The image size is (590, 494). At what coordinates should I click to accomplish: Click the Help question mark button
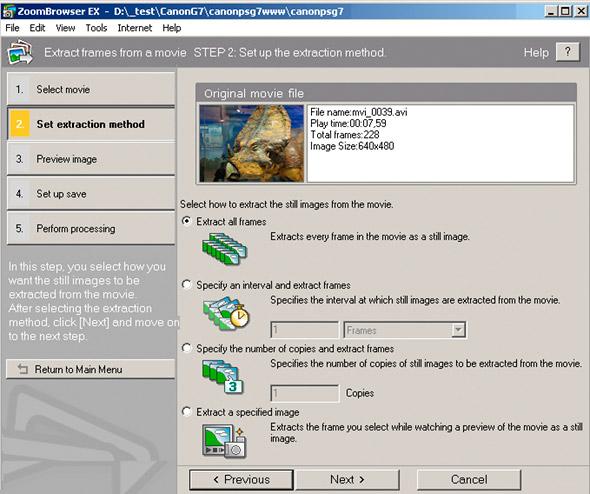pos(567,52)
